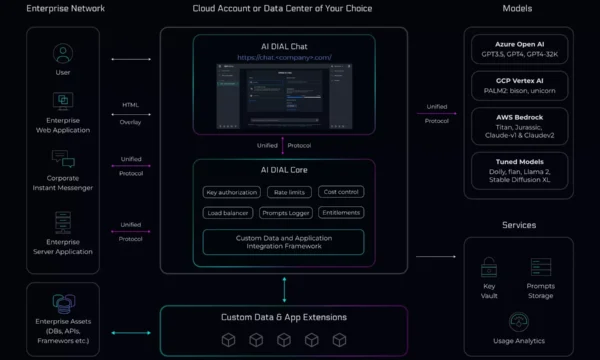600x360 pixels.
Task: Select Cloud Account or Data Center heading
Action: click(x=282, y=8)
